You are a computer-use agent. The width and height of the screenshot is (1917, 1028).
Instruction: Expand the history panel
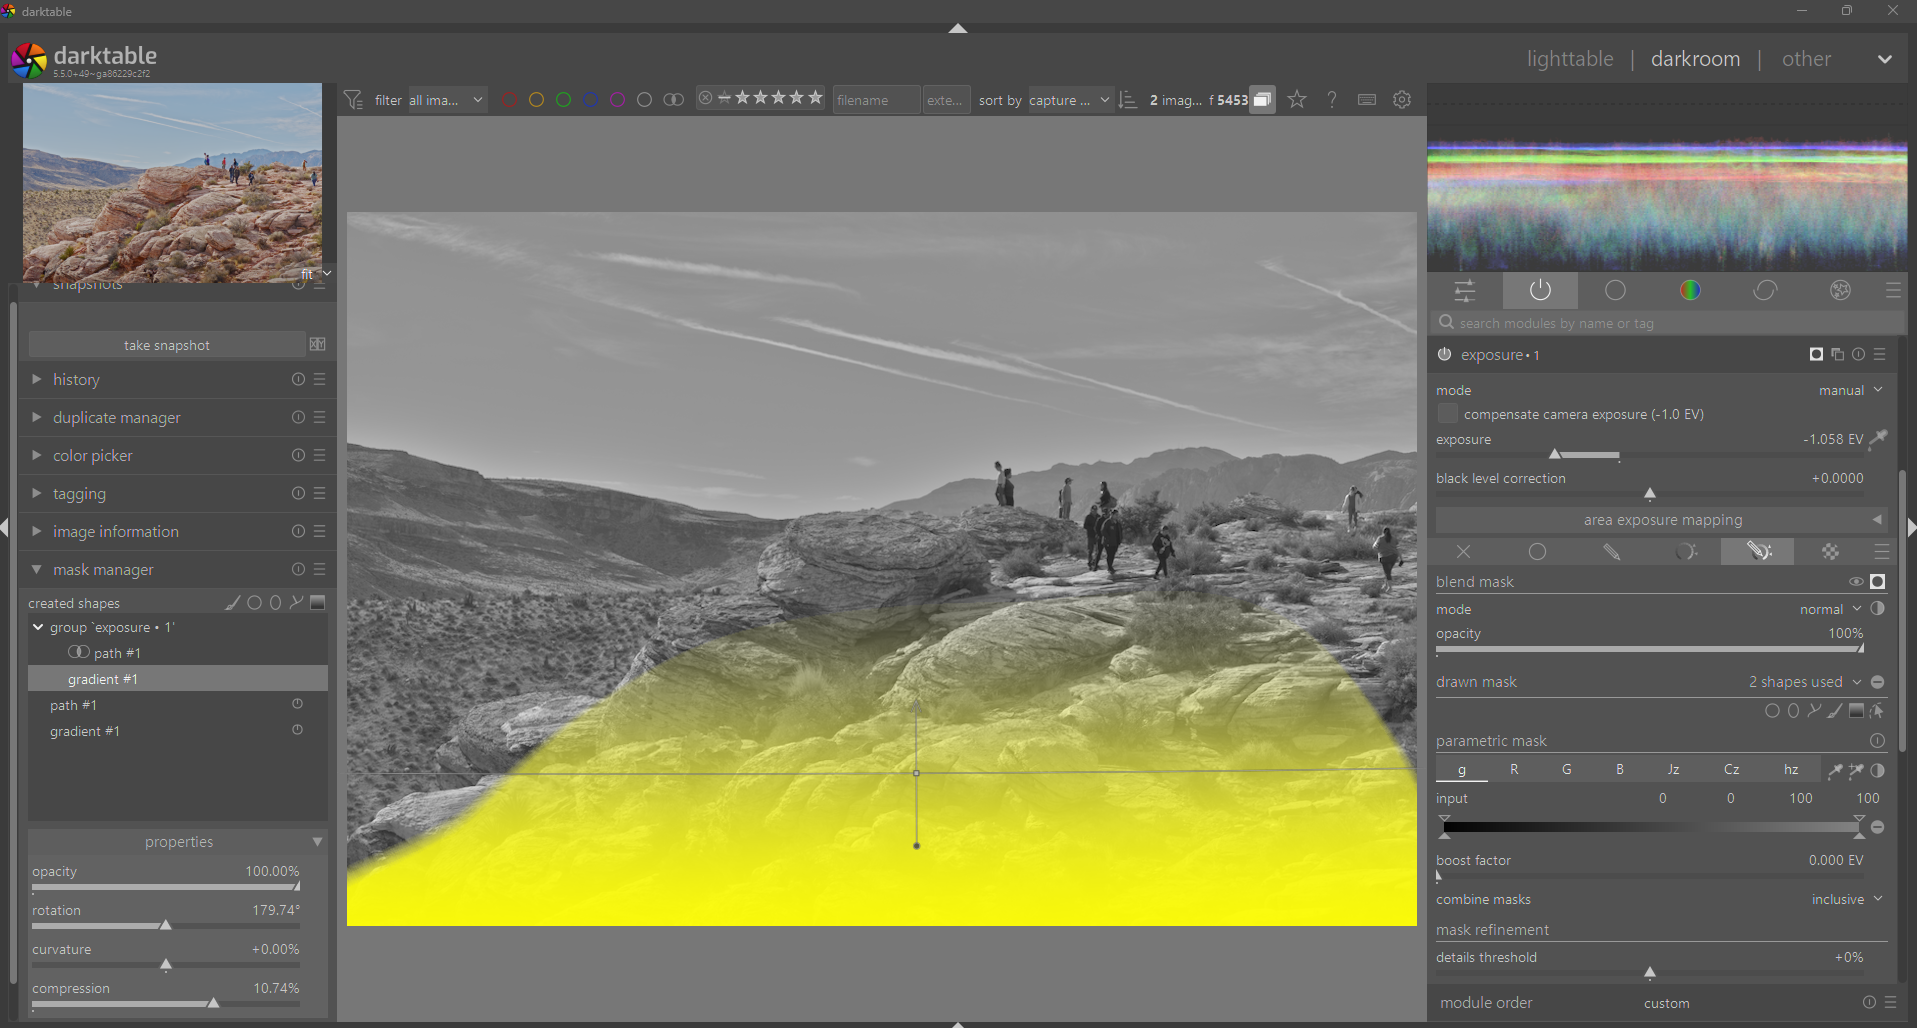76,380
